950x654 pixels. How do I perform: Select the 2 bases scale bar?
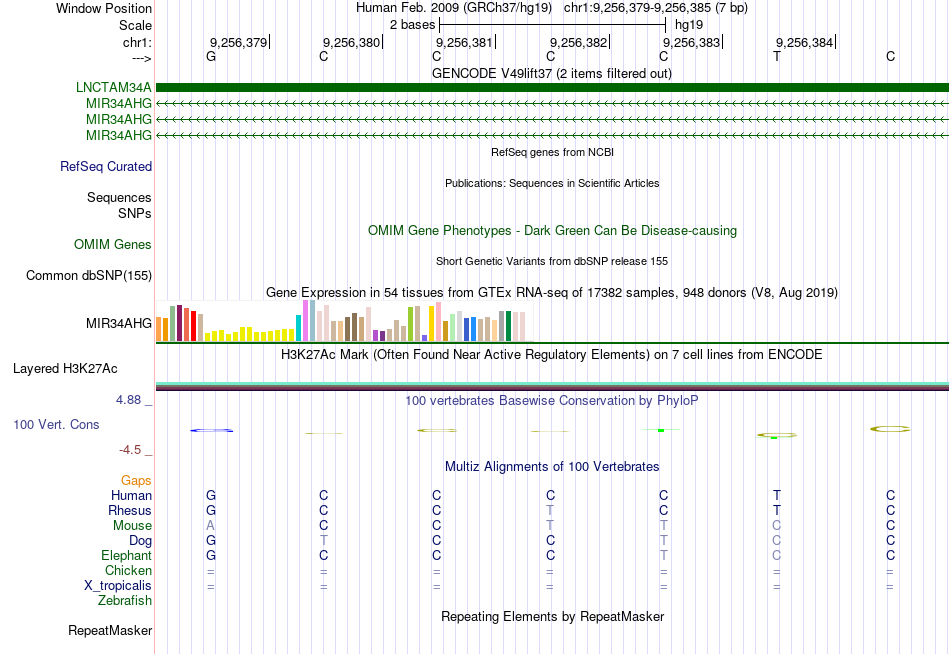tap(553, 25)
